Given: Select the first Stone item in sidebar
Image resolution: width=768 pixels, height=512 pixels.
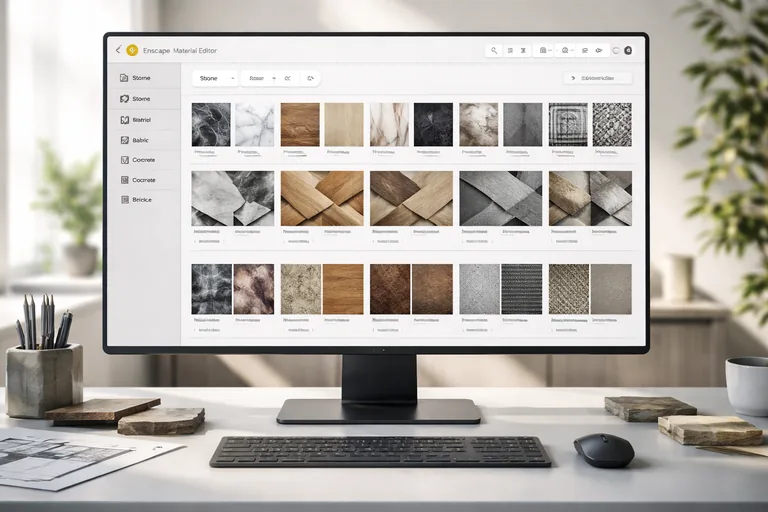Looking at the screenshot, I should click(x=142, y=78).
